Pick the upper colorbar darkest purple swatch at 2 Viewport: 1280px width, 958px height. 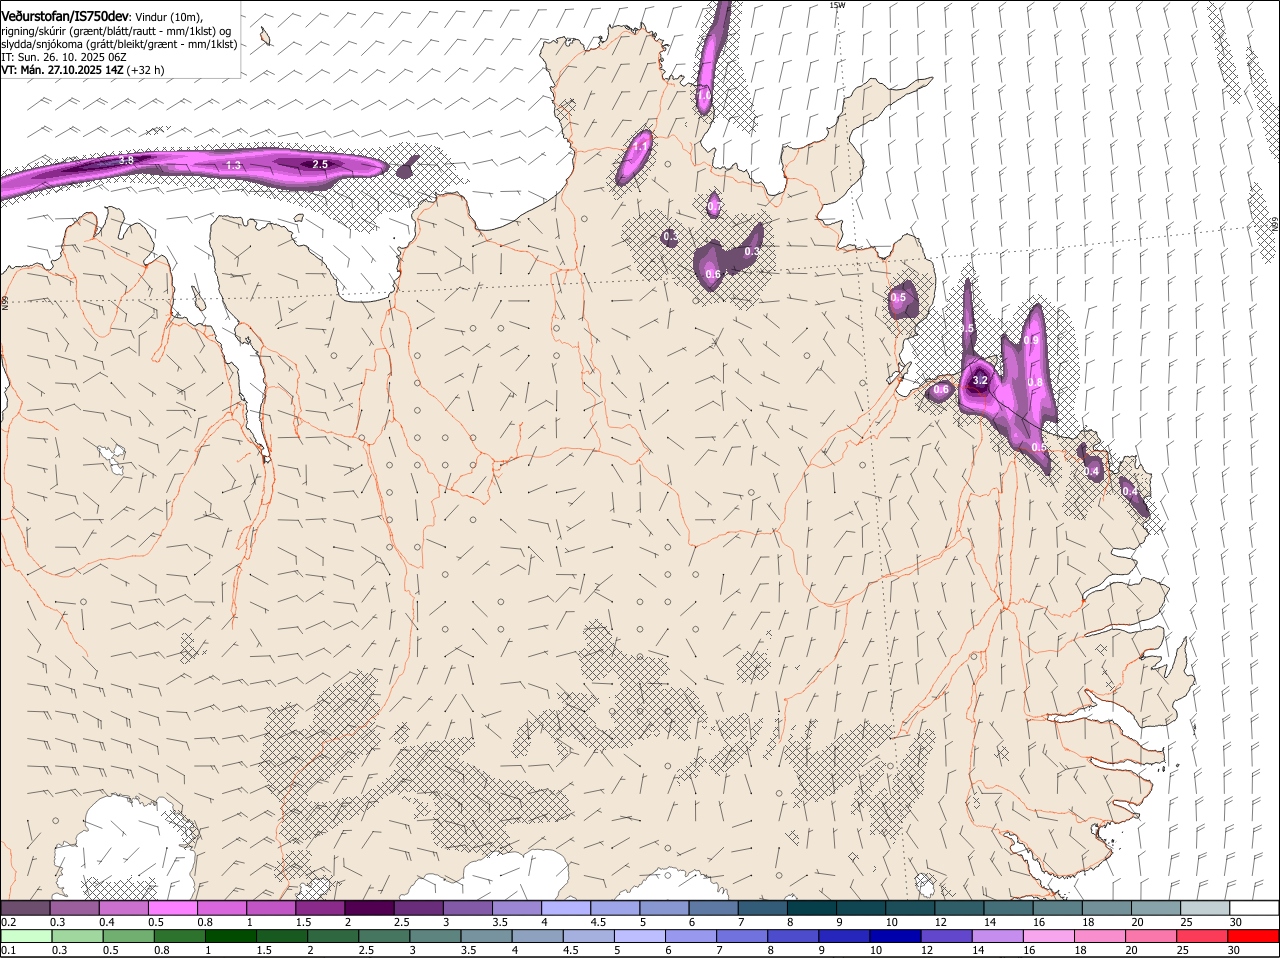tap(369, 907)
